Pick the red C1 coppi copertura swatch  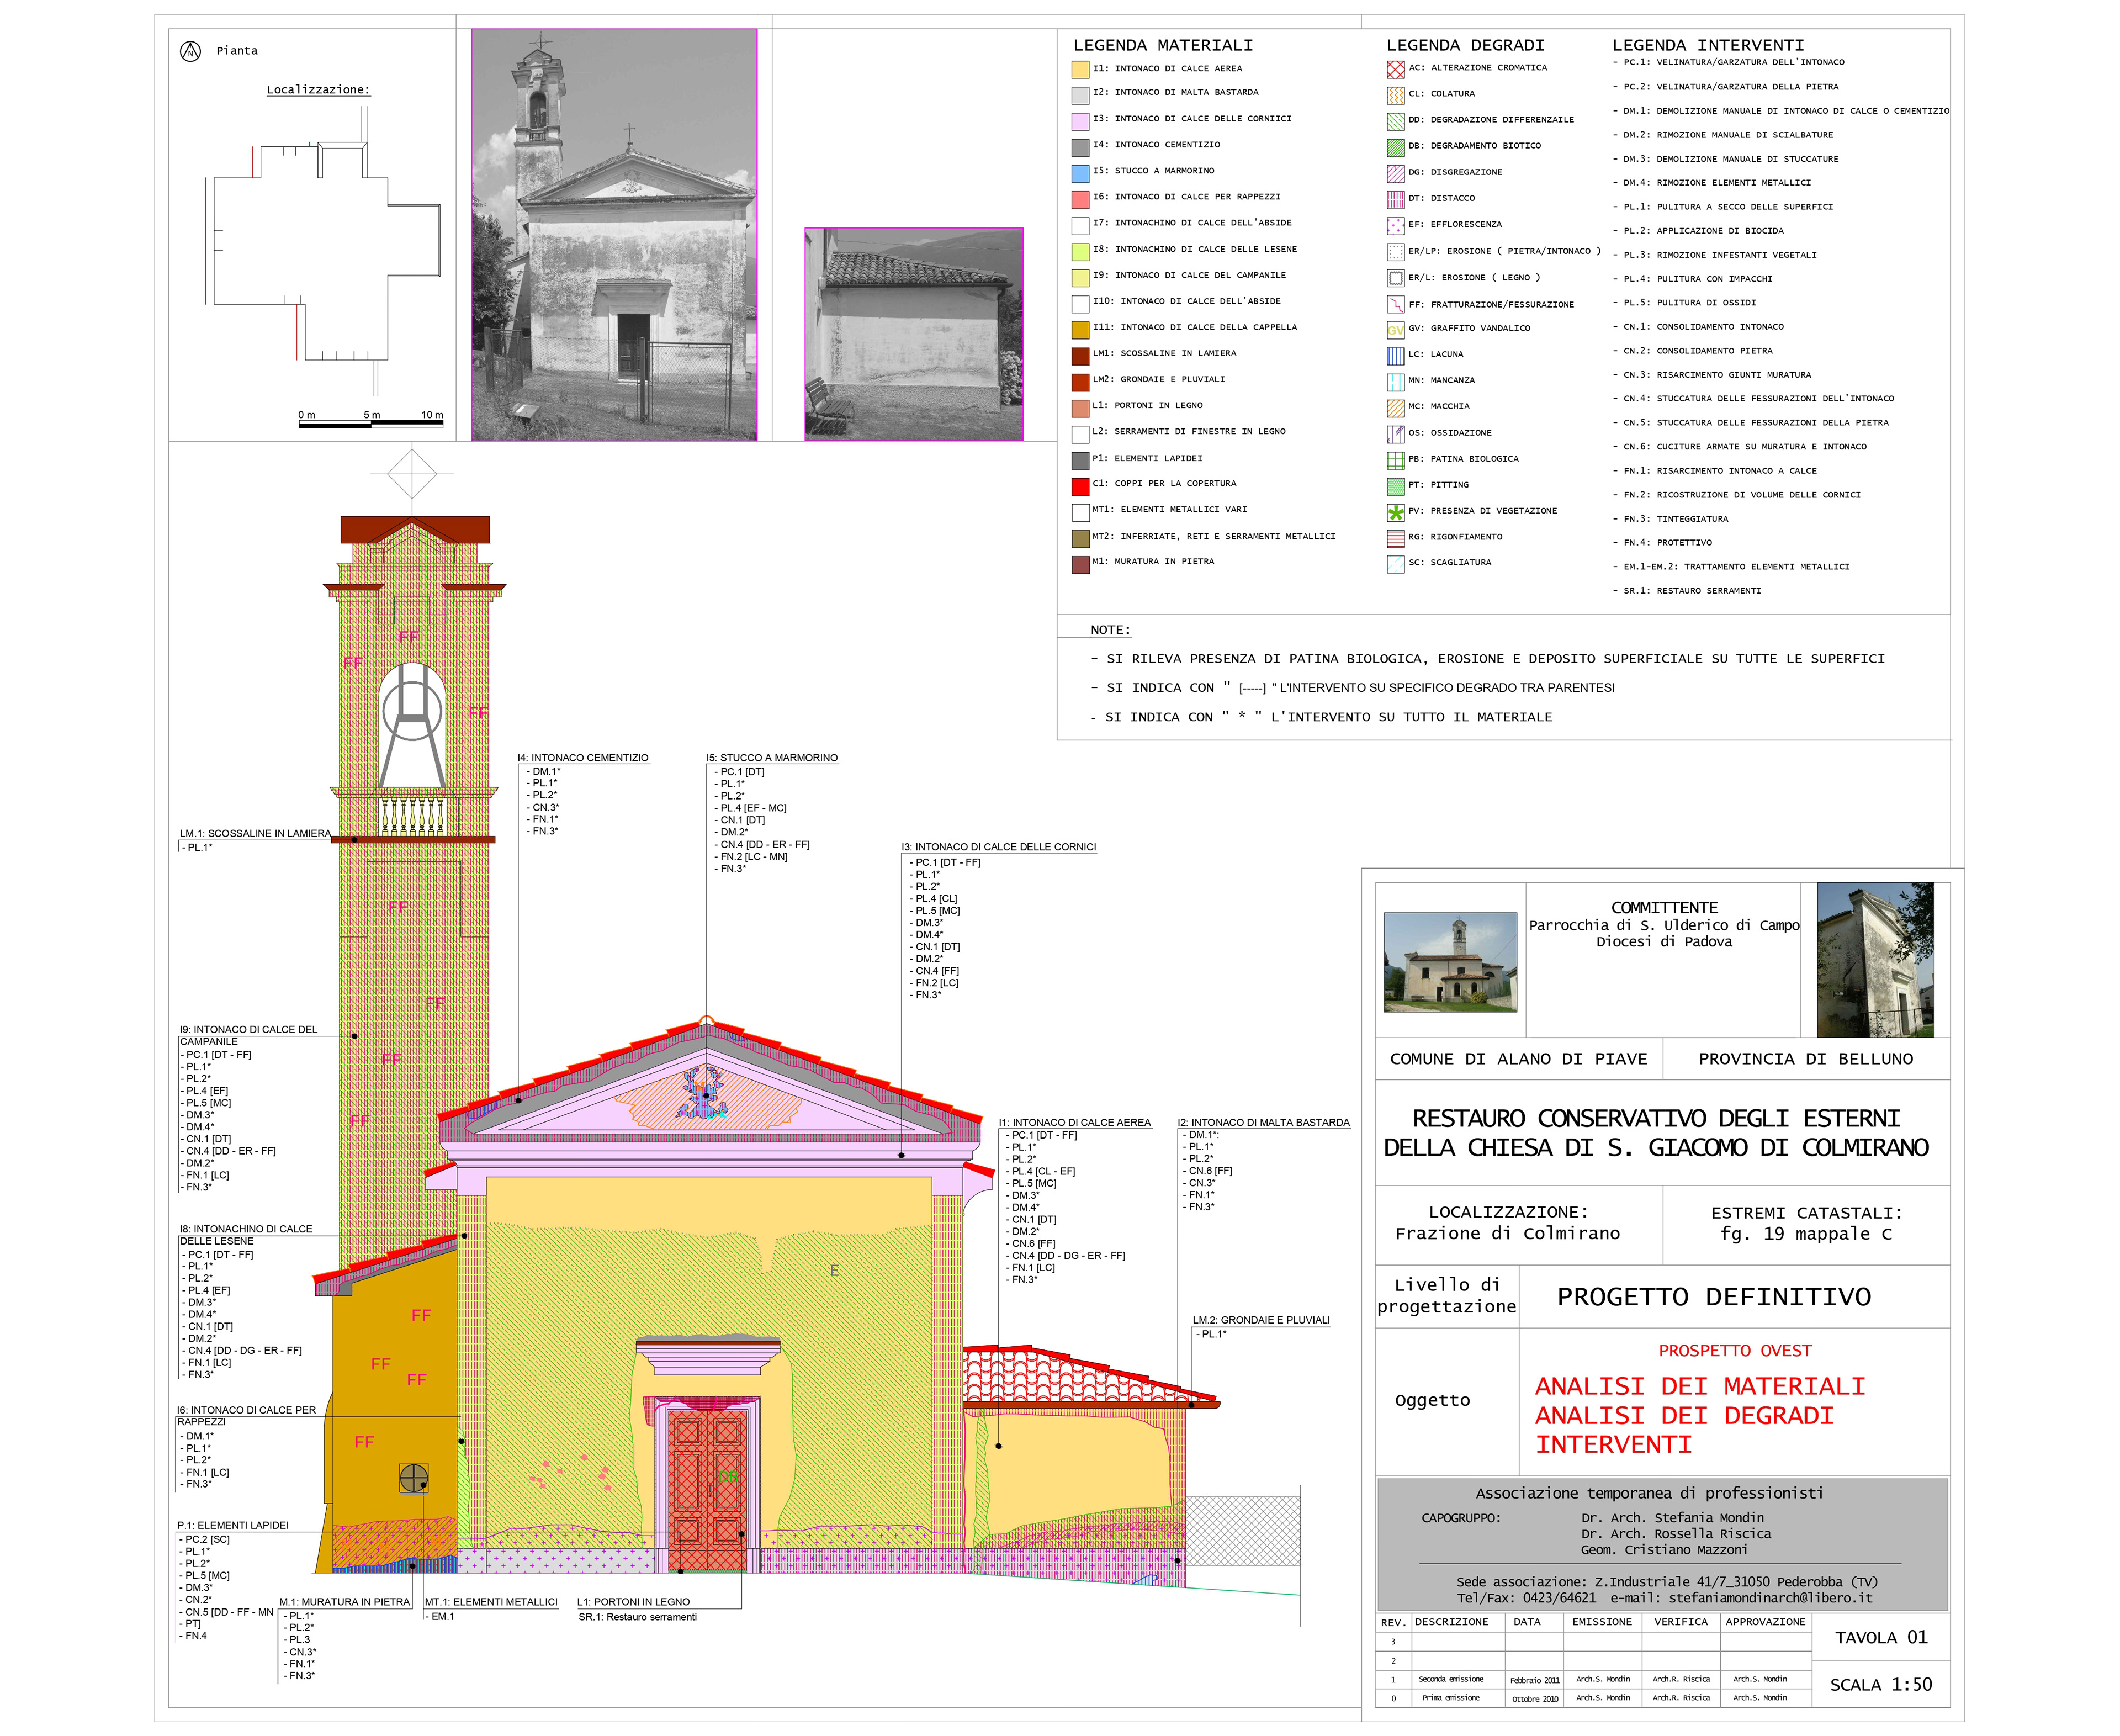[1080, 486]
